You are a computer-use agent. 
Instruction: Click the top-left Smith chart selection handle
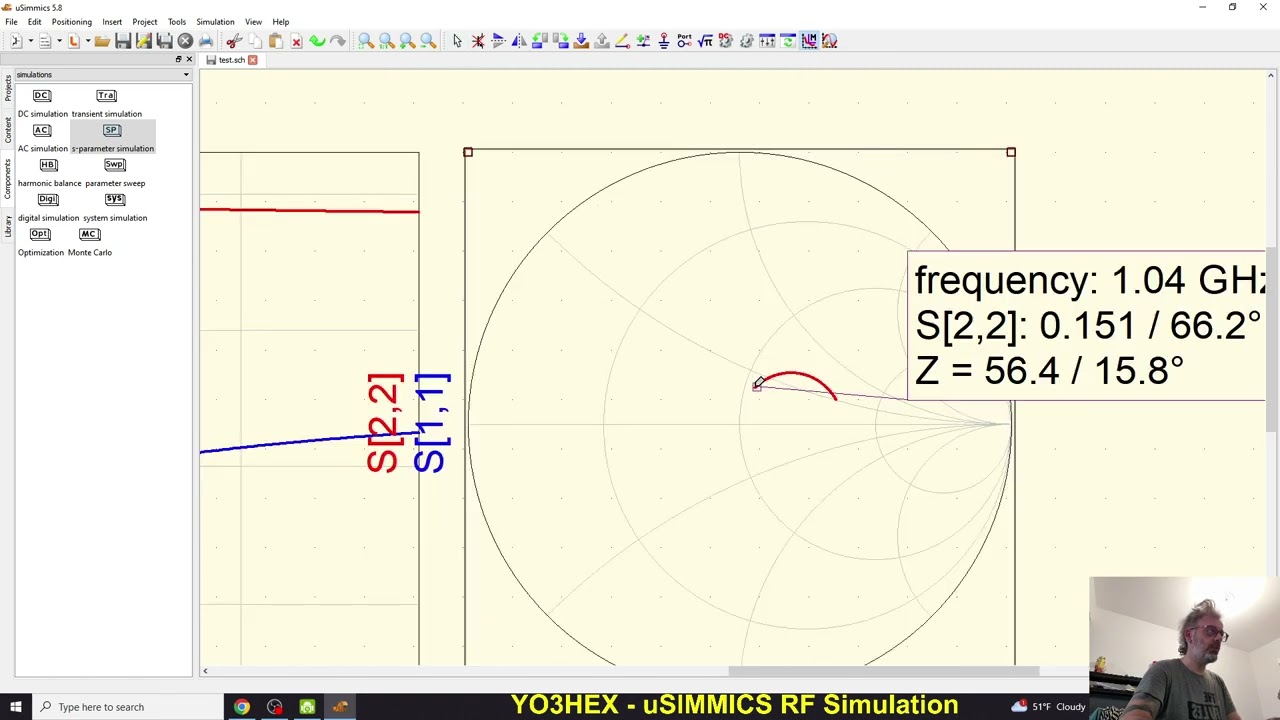[468, 152]
